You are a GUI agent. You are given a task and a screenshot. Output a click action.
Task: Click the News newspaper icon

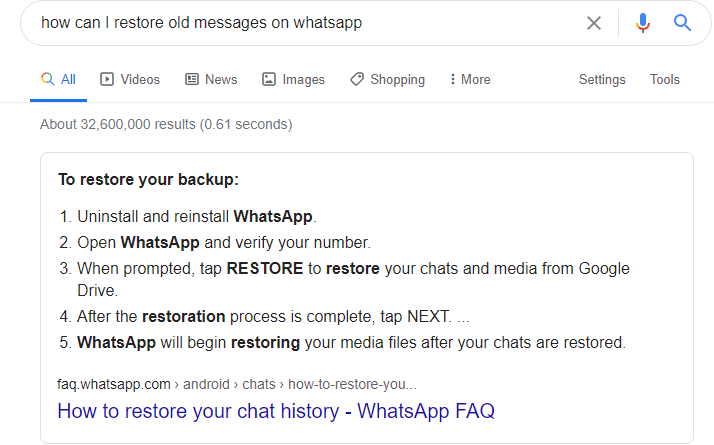[x=192, y=79]
